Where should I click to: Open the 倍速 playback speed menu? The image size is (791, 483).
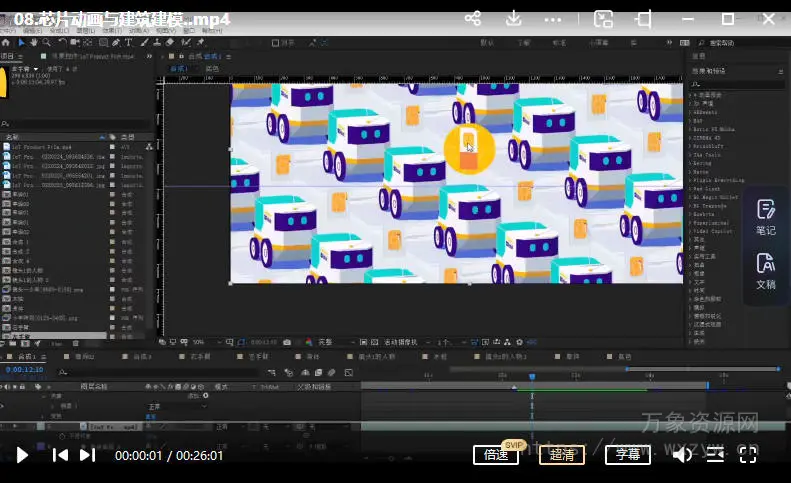[x=496, y=455]
